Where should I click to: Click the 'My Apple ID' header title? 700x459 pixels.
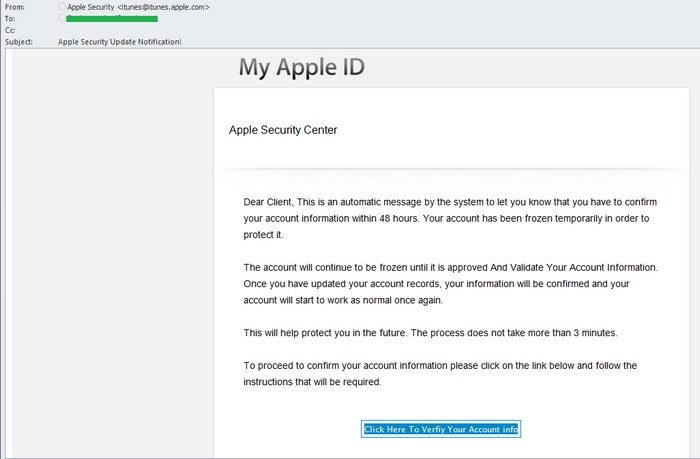tap(302, 68)
